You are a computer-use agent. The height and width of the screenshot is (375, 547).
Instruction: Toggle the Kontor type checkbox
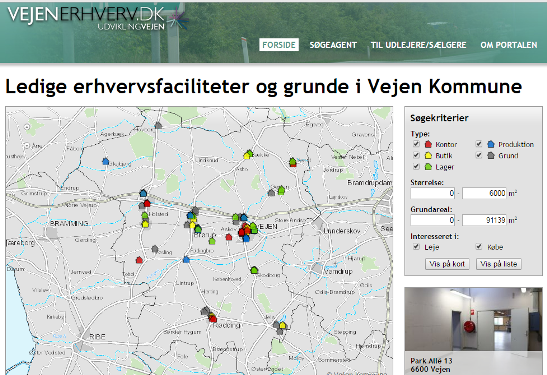(416, 144)
